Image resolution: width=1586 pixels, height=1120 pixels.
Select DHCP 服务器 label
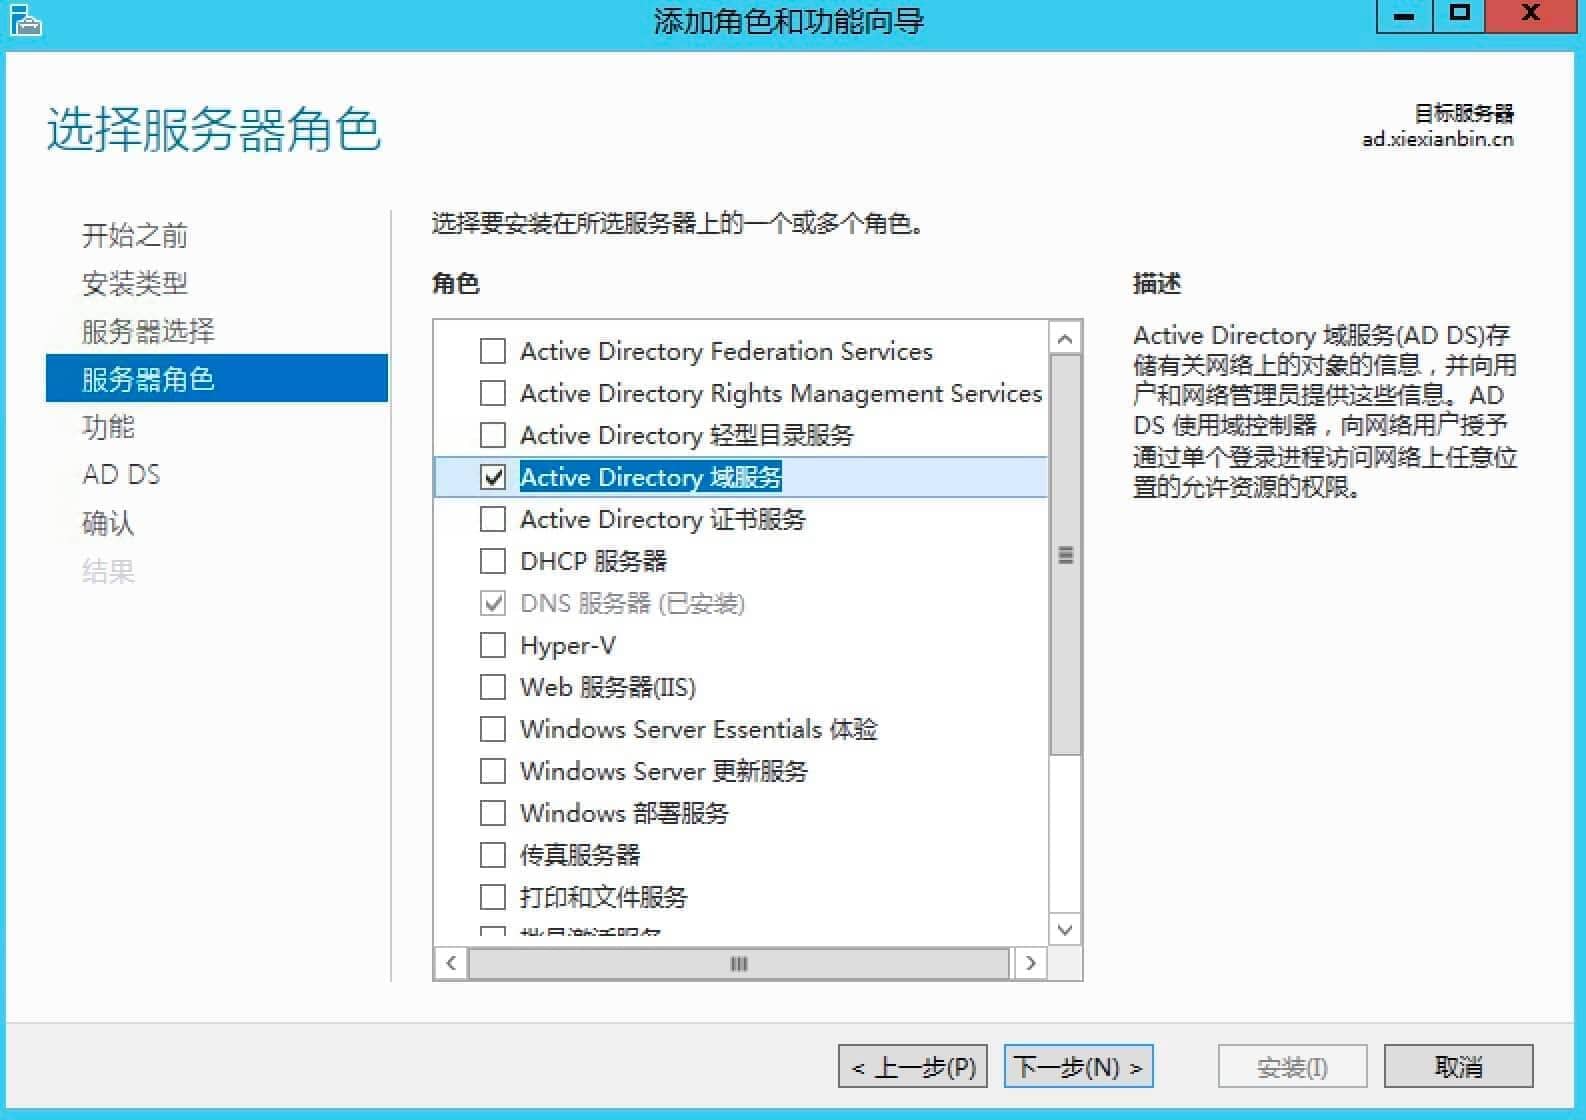[x=593, y=561]
